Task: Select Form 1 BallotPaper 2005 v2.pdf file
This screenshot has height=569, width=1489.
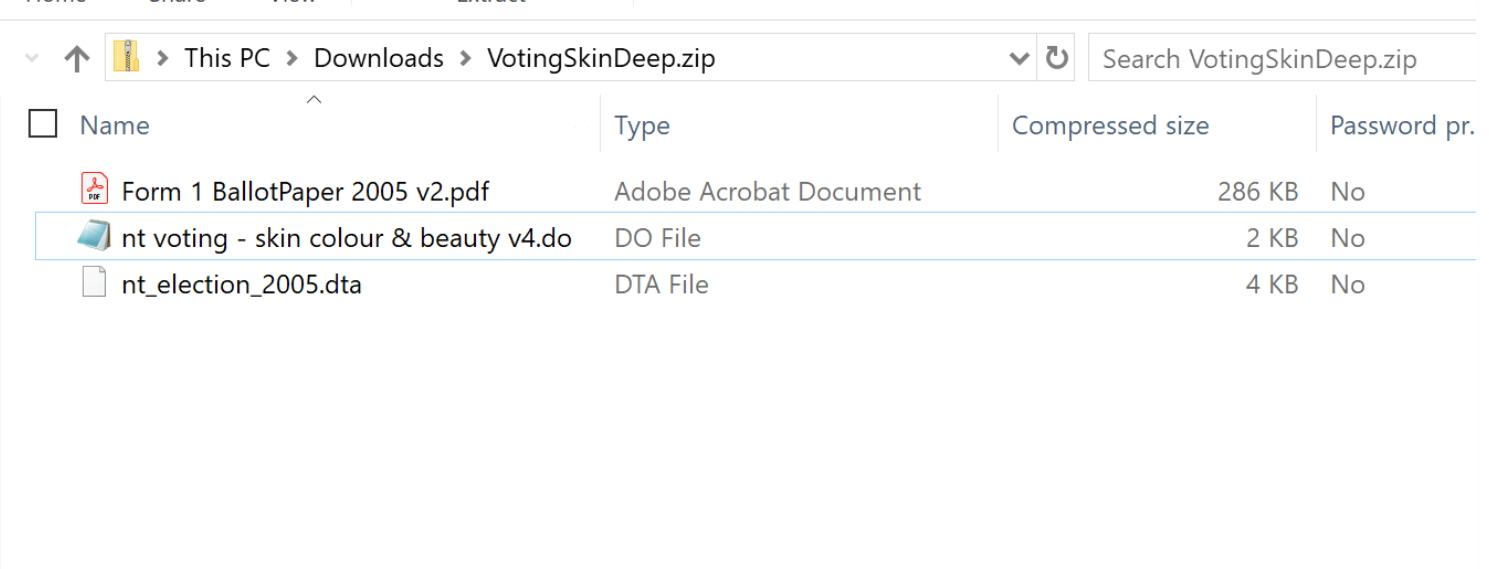Action: point(305,191)
